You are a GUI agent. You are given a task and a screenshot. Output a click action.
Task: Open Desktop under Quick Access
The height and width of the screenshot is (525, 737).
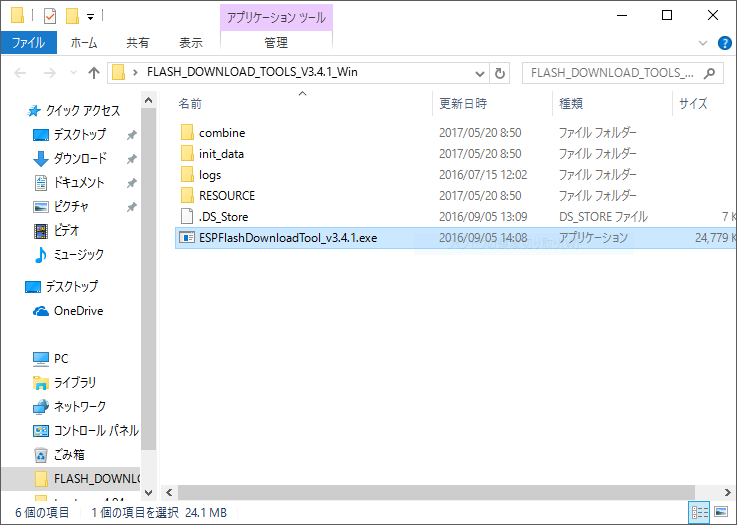80,134
